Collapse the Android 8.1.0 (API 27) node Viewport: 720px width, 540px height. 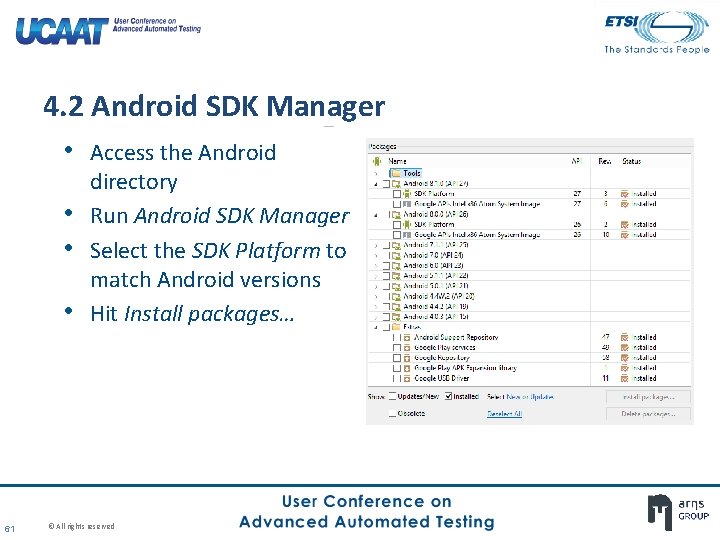pyautogui.click(x=376, y=184)
